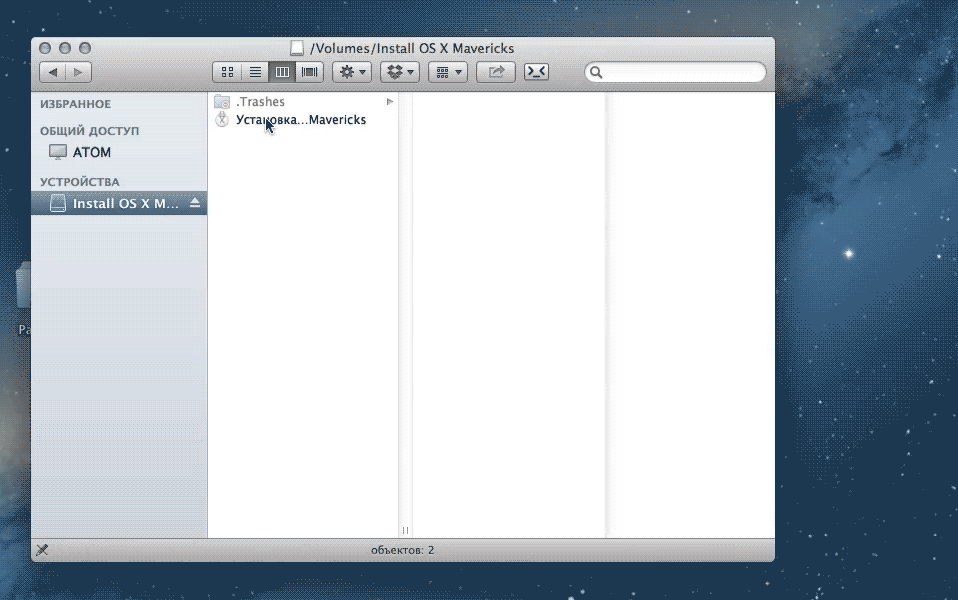
Task: Switch to list view
Action: click(x=255, y=72)
